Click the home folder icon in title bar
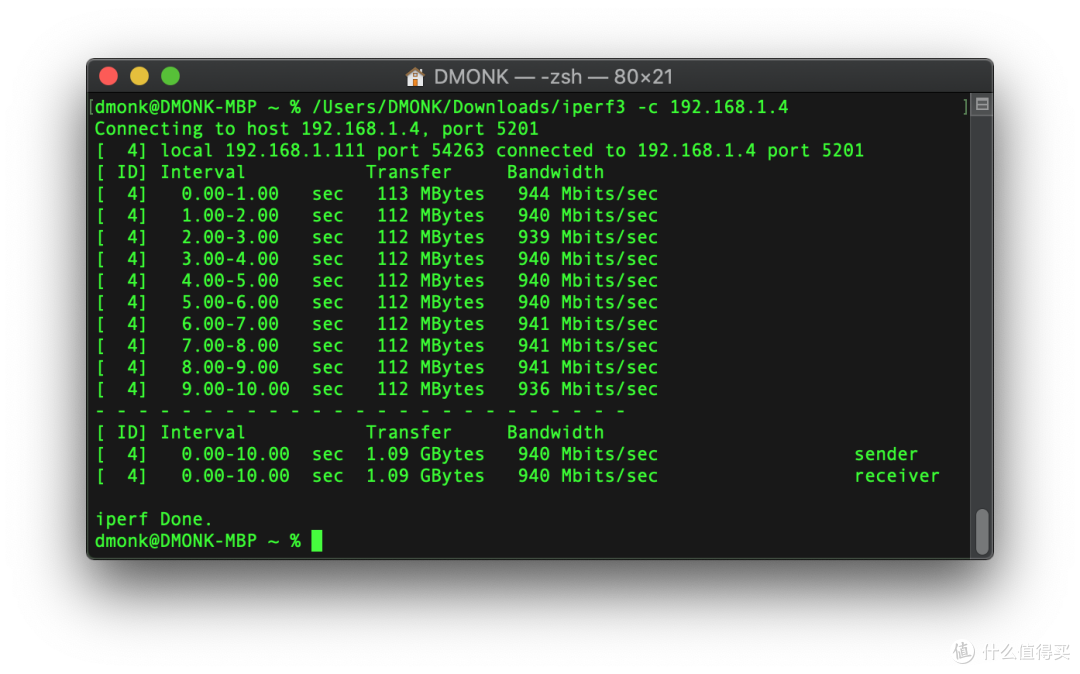Screen dimensions: 1080x674 (x=415, y=76)
